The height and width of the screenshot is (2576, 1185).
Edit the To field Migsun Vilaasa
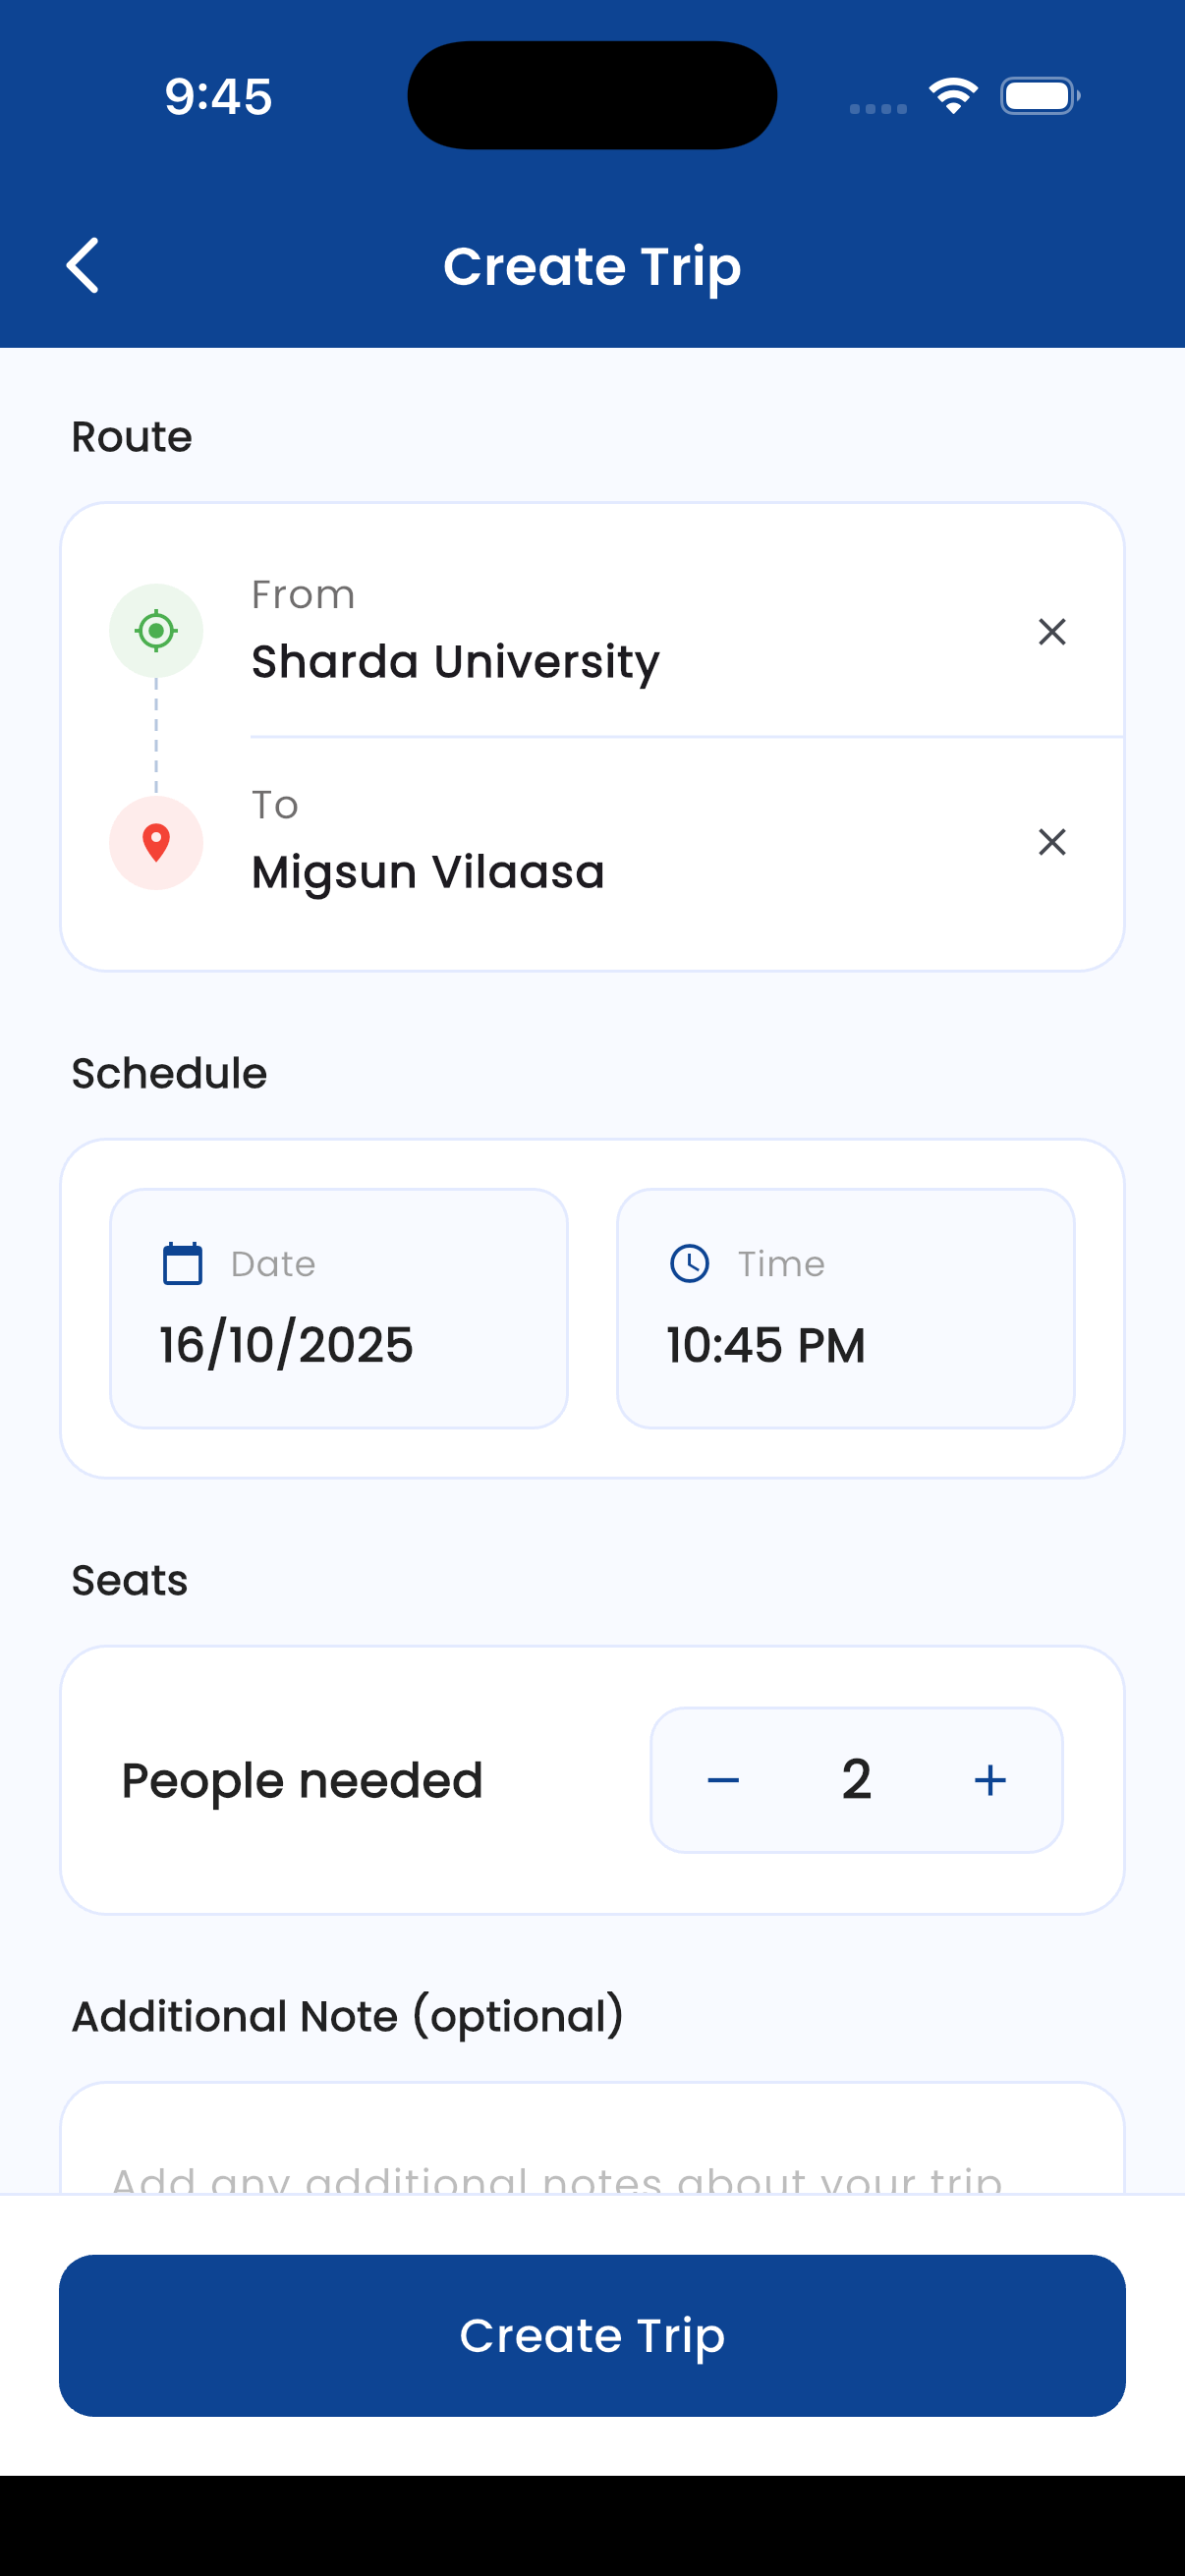click(428, 872)
